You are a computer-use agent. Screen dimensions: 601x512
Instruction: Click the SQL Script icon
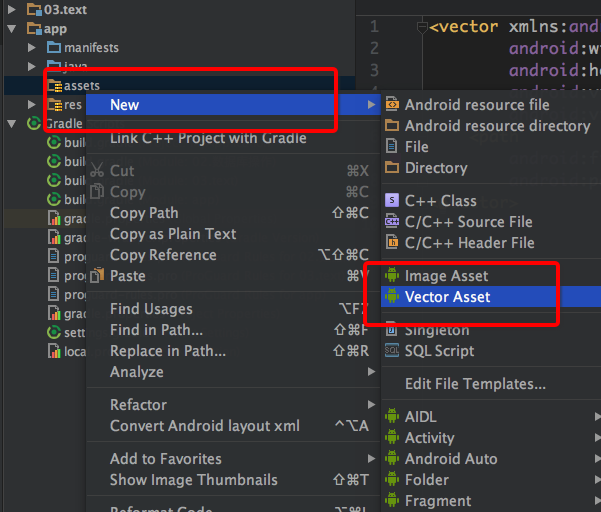[x=392, y=350]
